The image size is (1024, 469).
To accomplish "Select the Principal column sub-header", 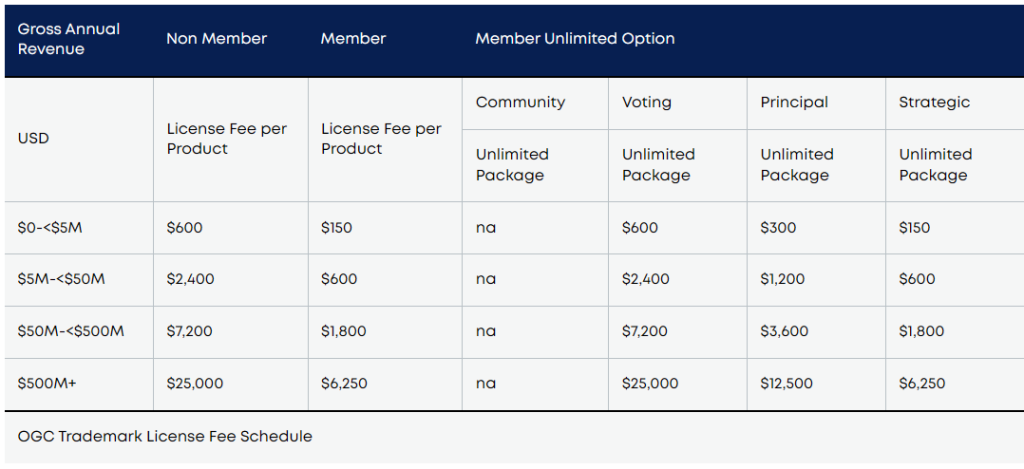I will [794, 102].
